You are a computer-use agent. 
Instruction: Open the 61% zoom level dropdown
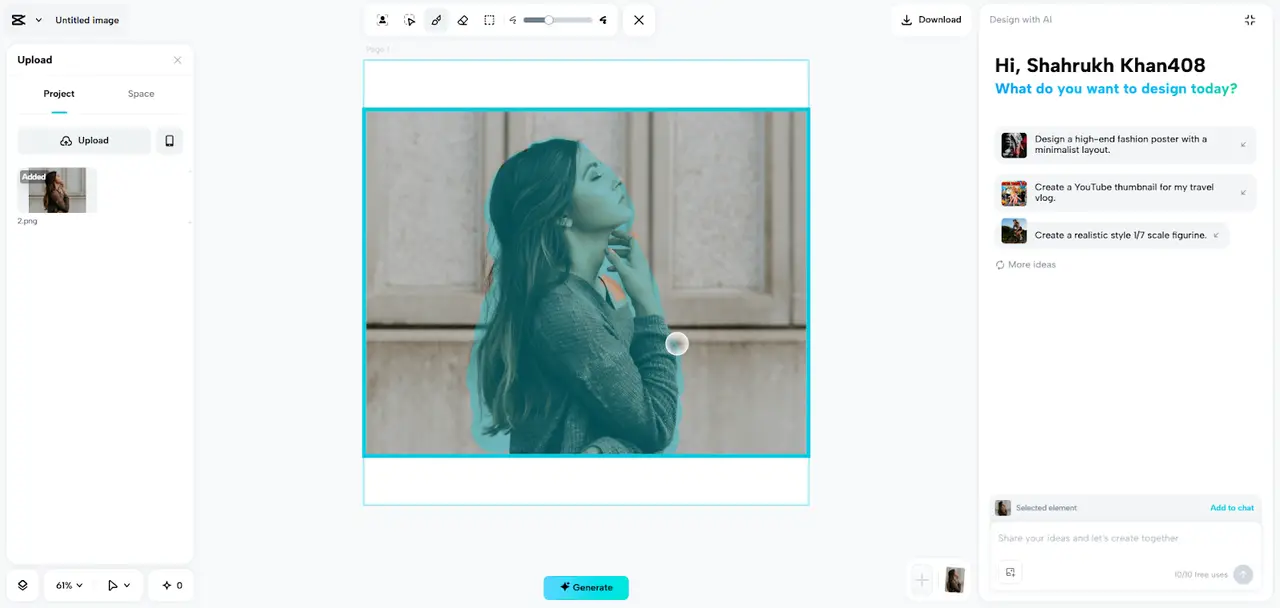[x=69, y=585]
